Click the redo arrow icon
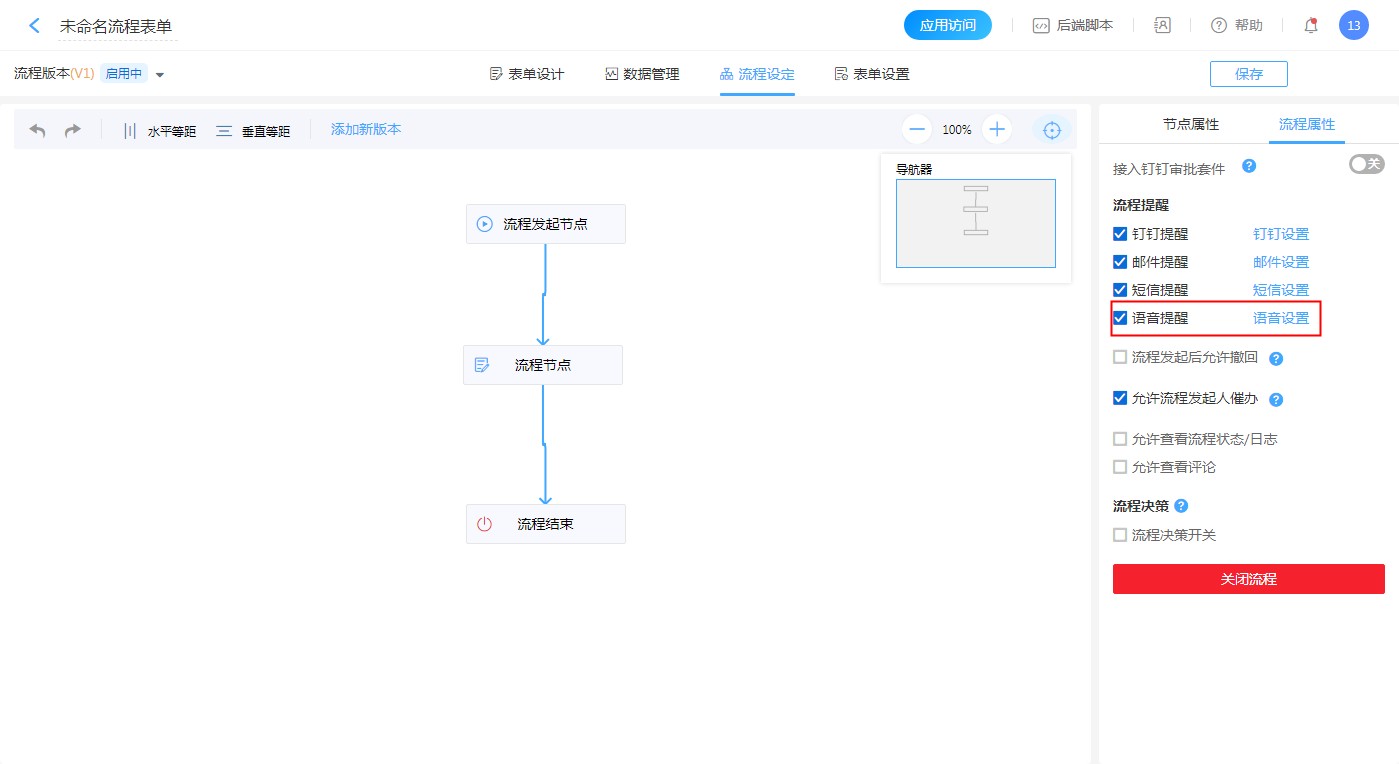Viewport: 1399px width, 764px height. [73, 130]
